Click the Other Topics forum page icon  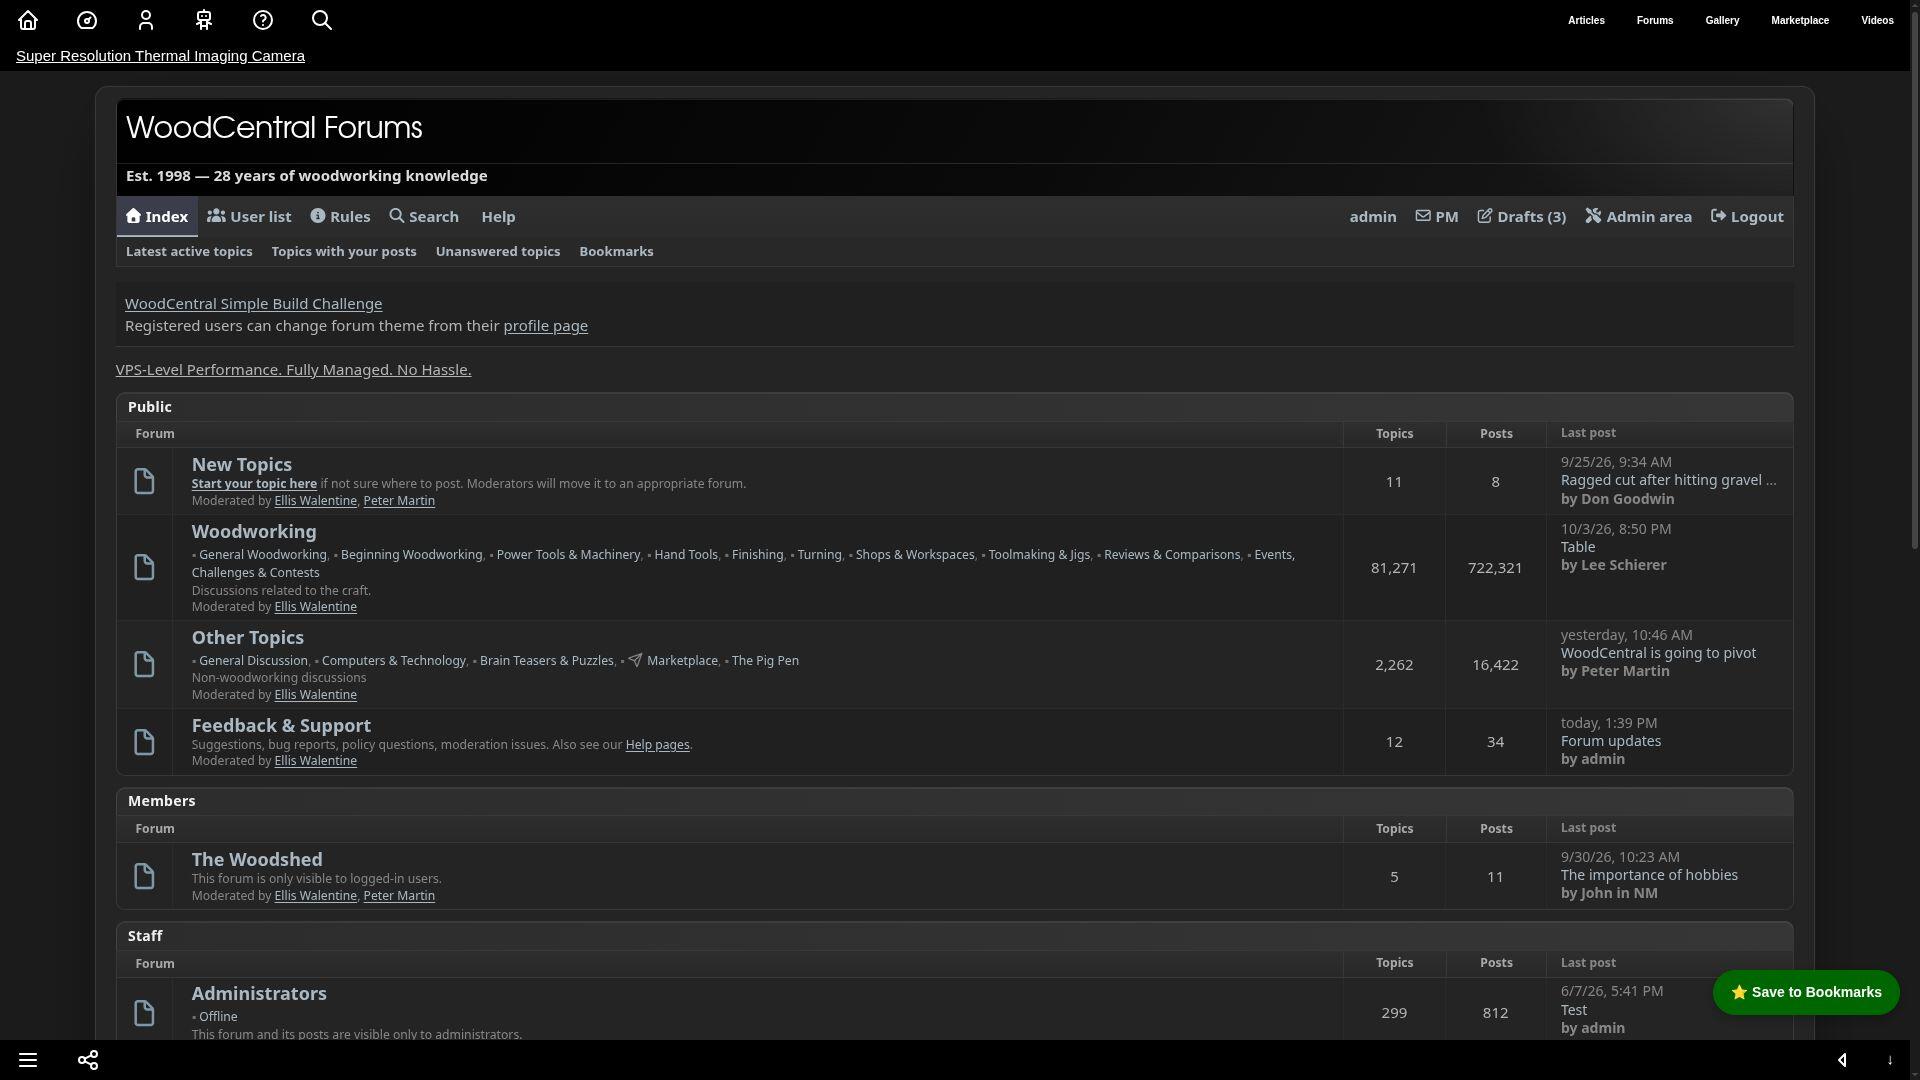[x=144, y=664]
